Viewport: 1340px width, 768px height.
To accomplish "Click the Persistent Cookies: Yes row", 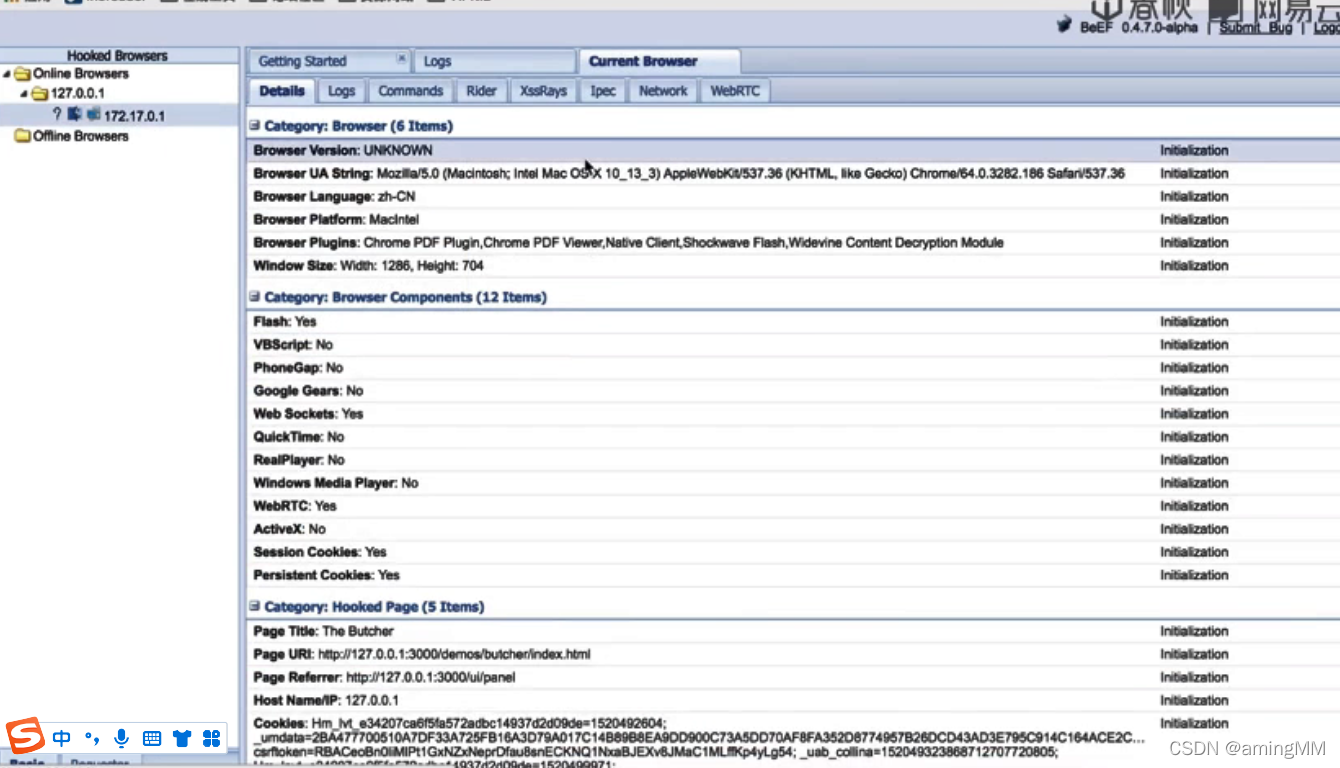I will click(x=793, y=575).
